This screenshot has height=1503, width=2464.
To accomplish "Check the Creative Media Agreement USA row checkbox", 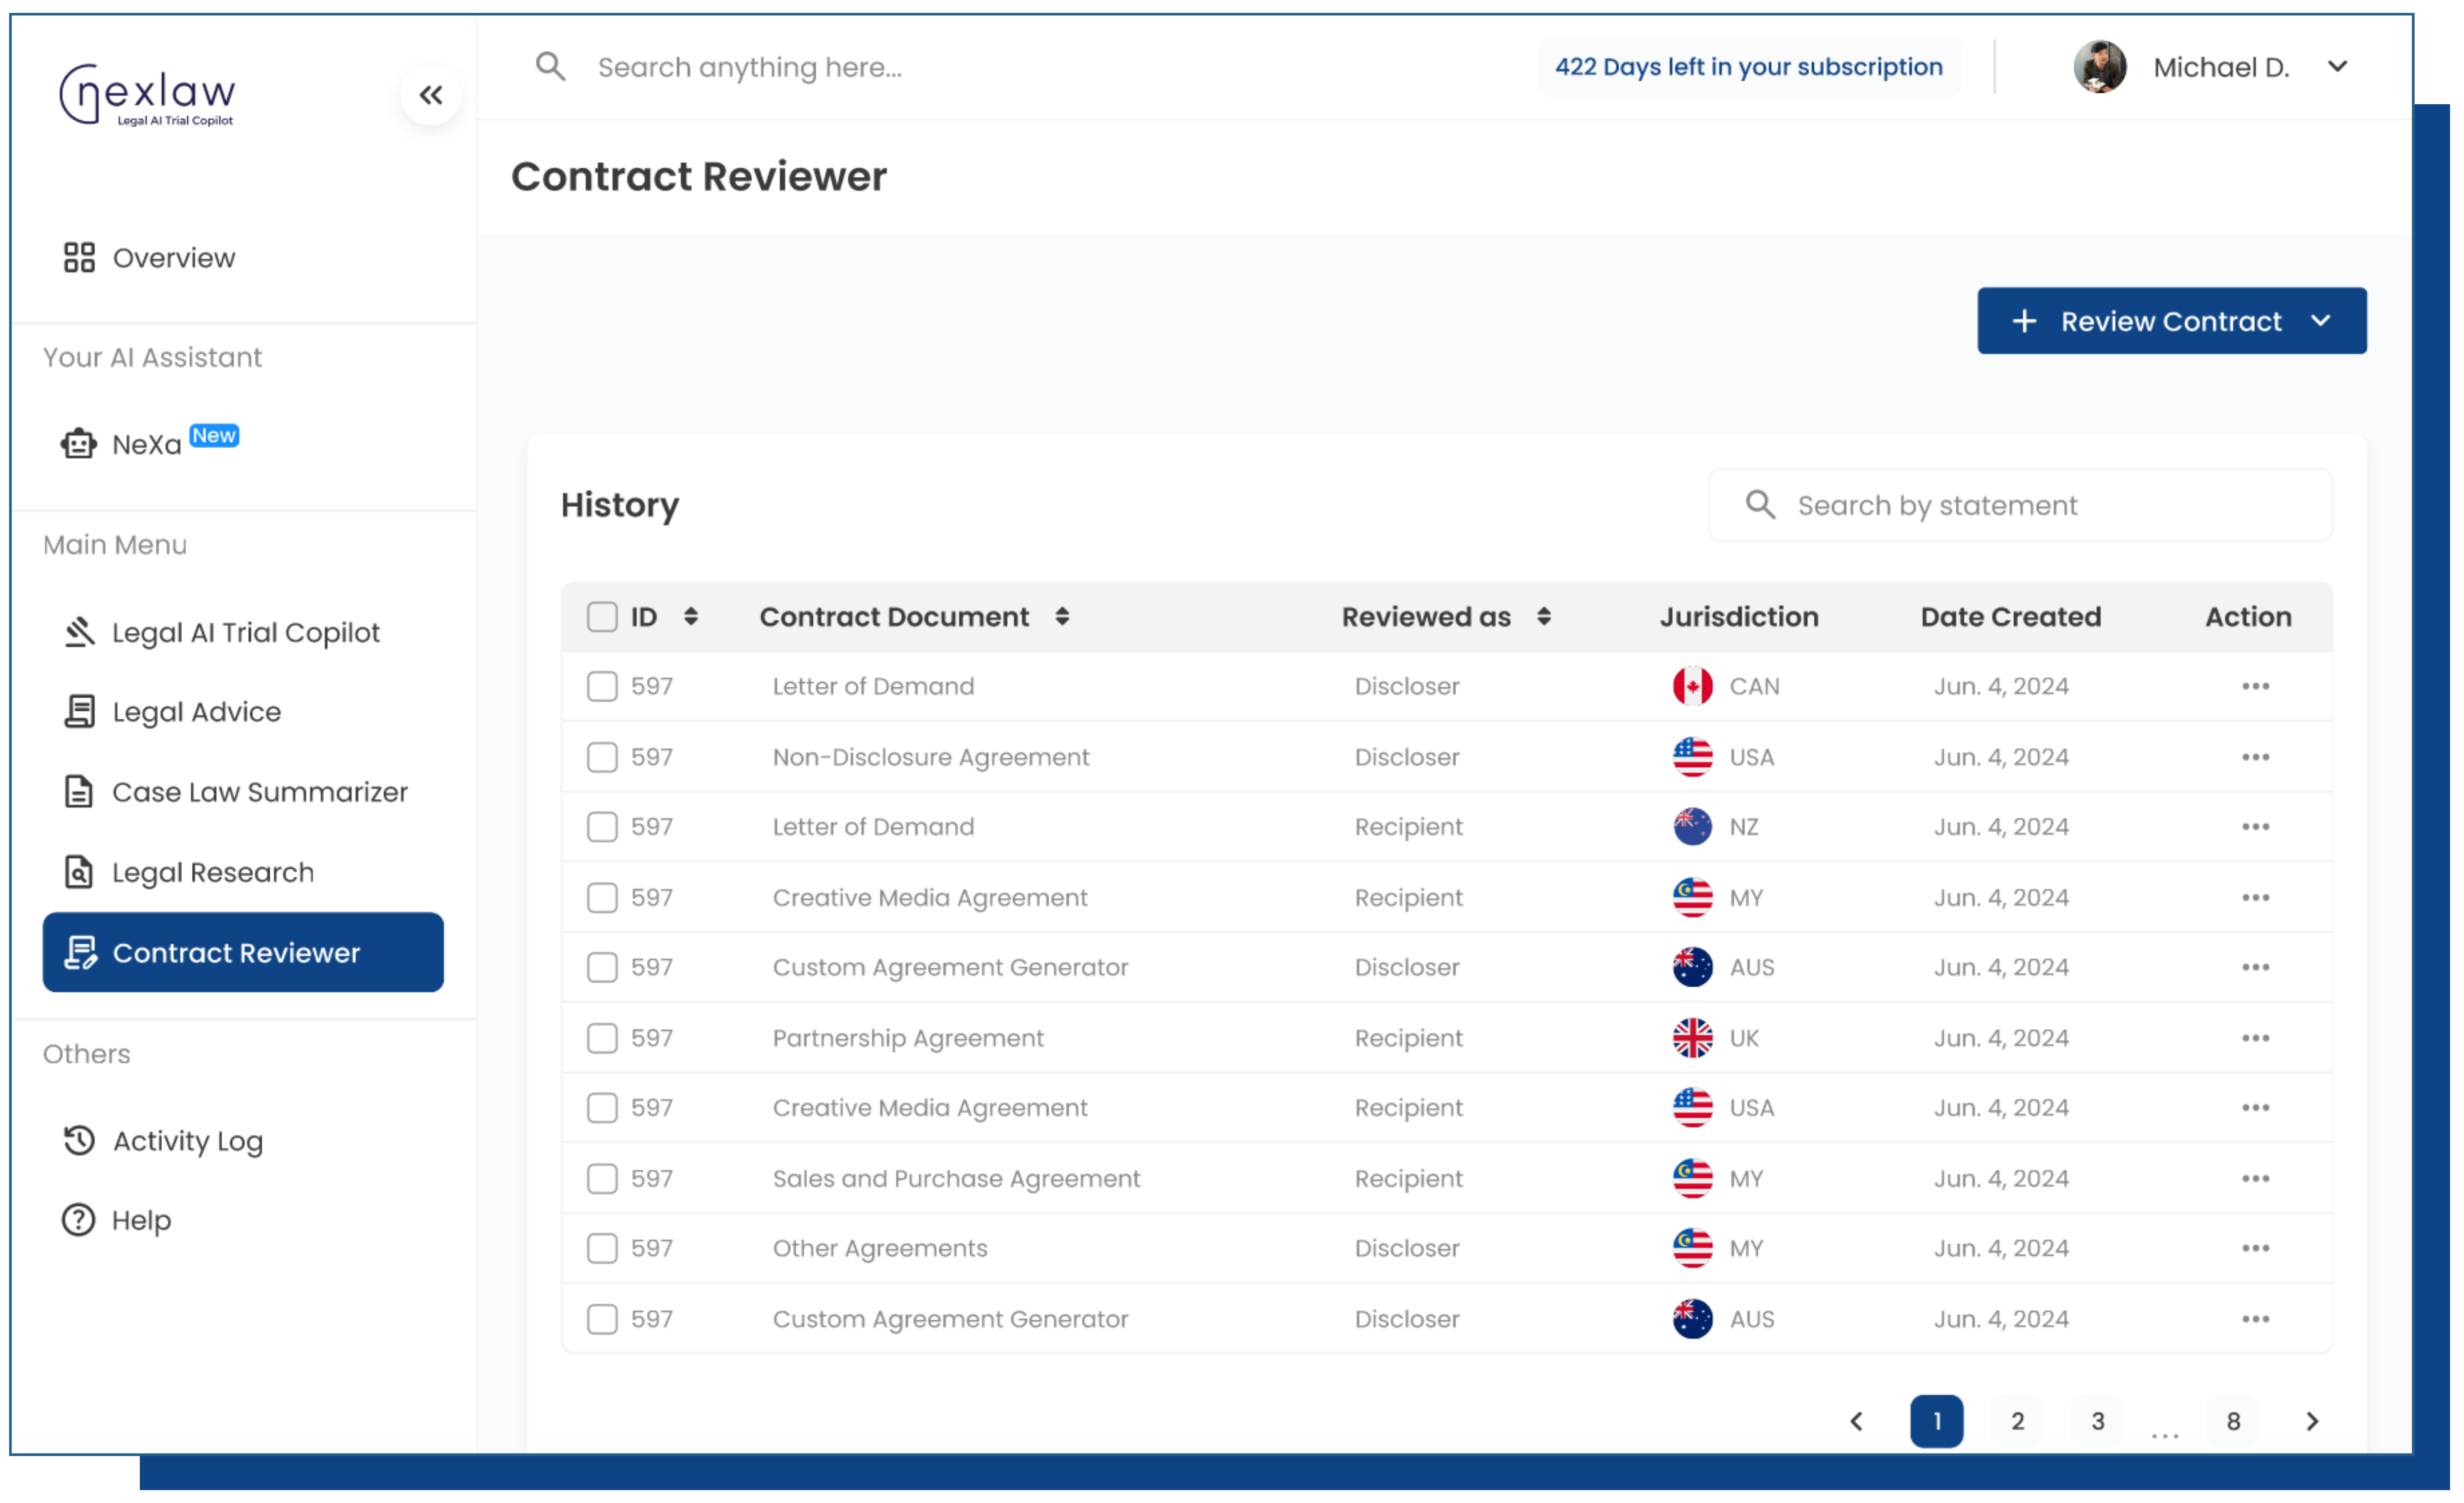I will point(602,1108).
